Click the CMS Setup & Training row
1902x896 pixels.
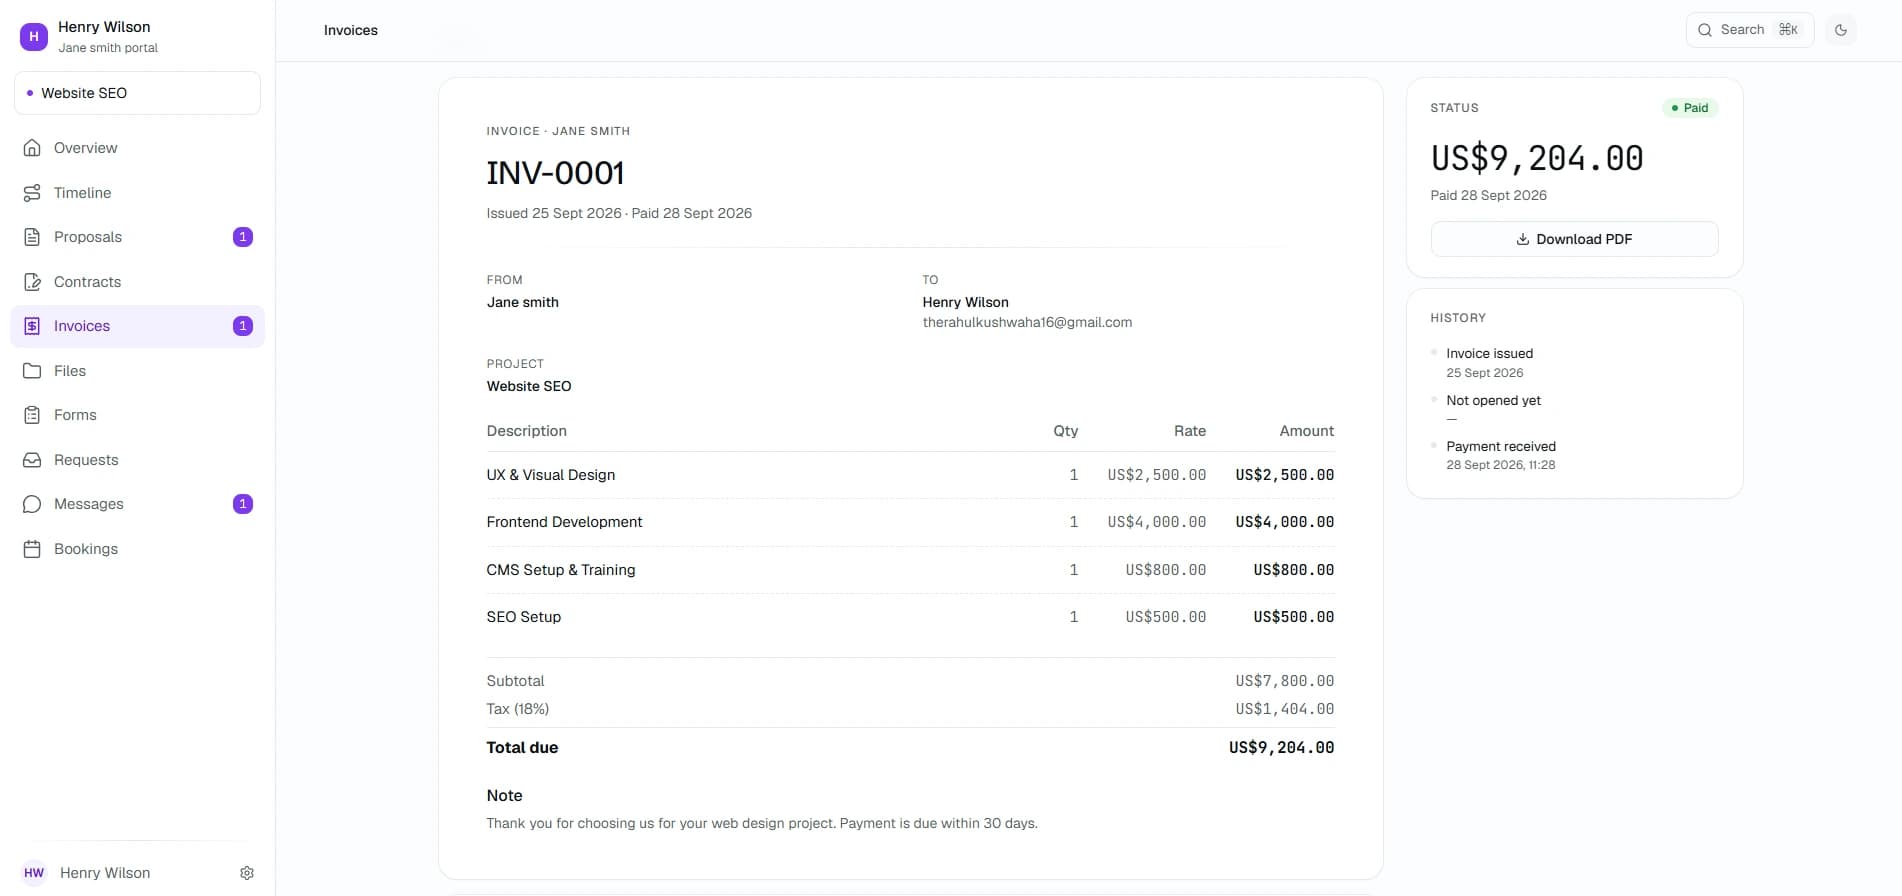[910, 570]
